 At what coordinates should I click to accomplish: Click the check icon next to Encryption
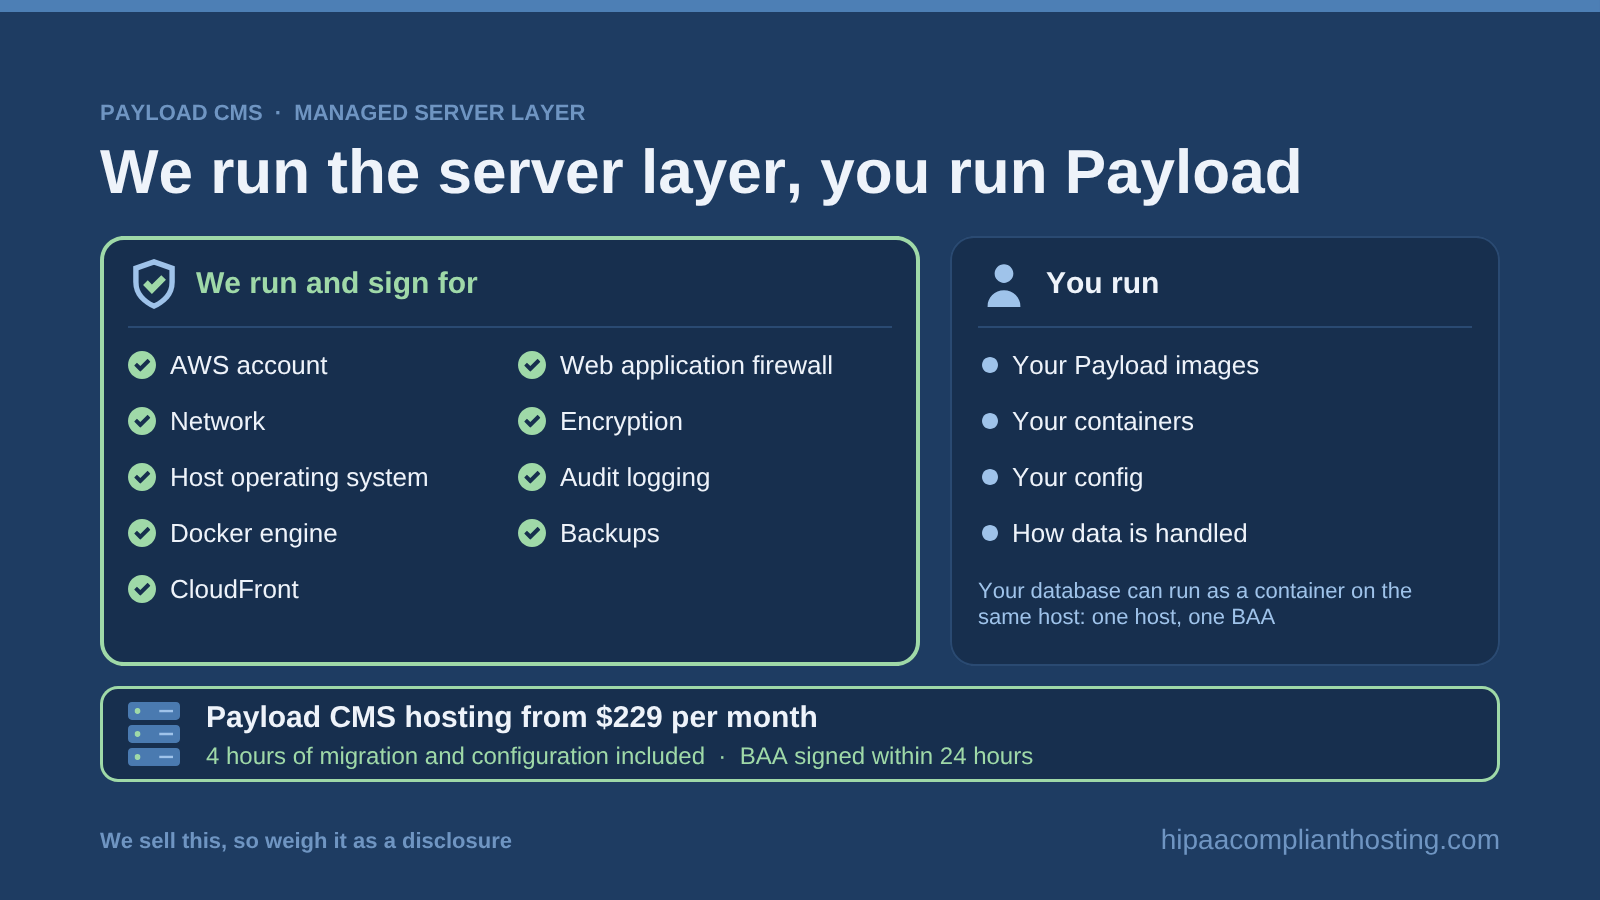point(532,421)
